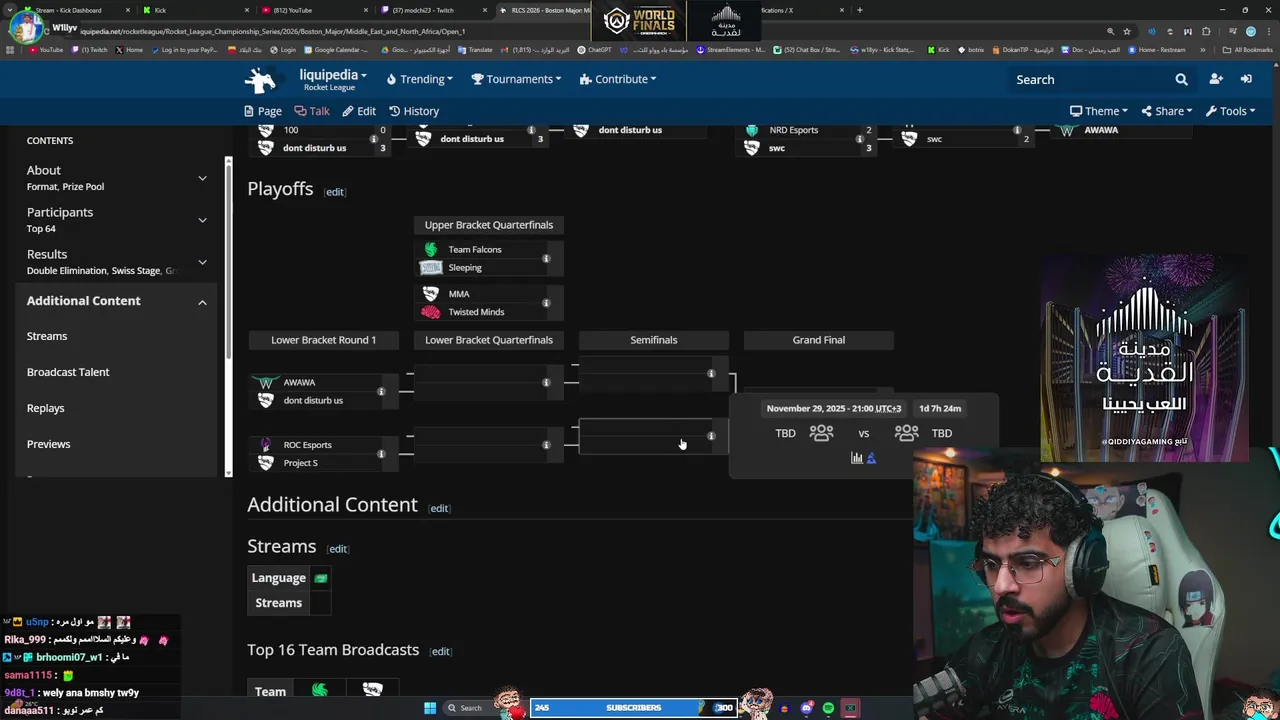Open MMA vs Twisted Minds match info
Image resolution: width=1280 pixels, height=720 pixels.
tap(546, 303)
